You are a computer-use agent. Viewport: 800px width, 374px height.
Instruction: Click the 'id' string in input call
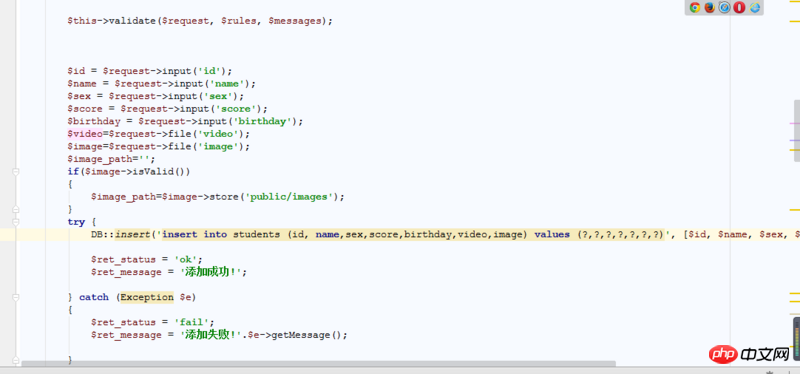tap(211, 71)
